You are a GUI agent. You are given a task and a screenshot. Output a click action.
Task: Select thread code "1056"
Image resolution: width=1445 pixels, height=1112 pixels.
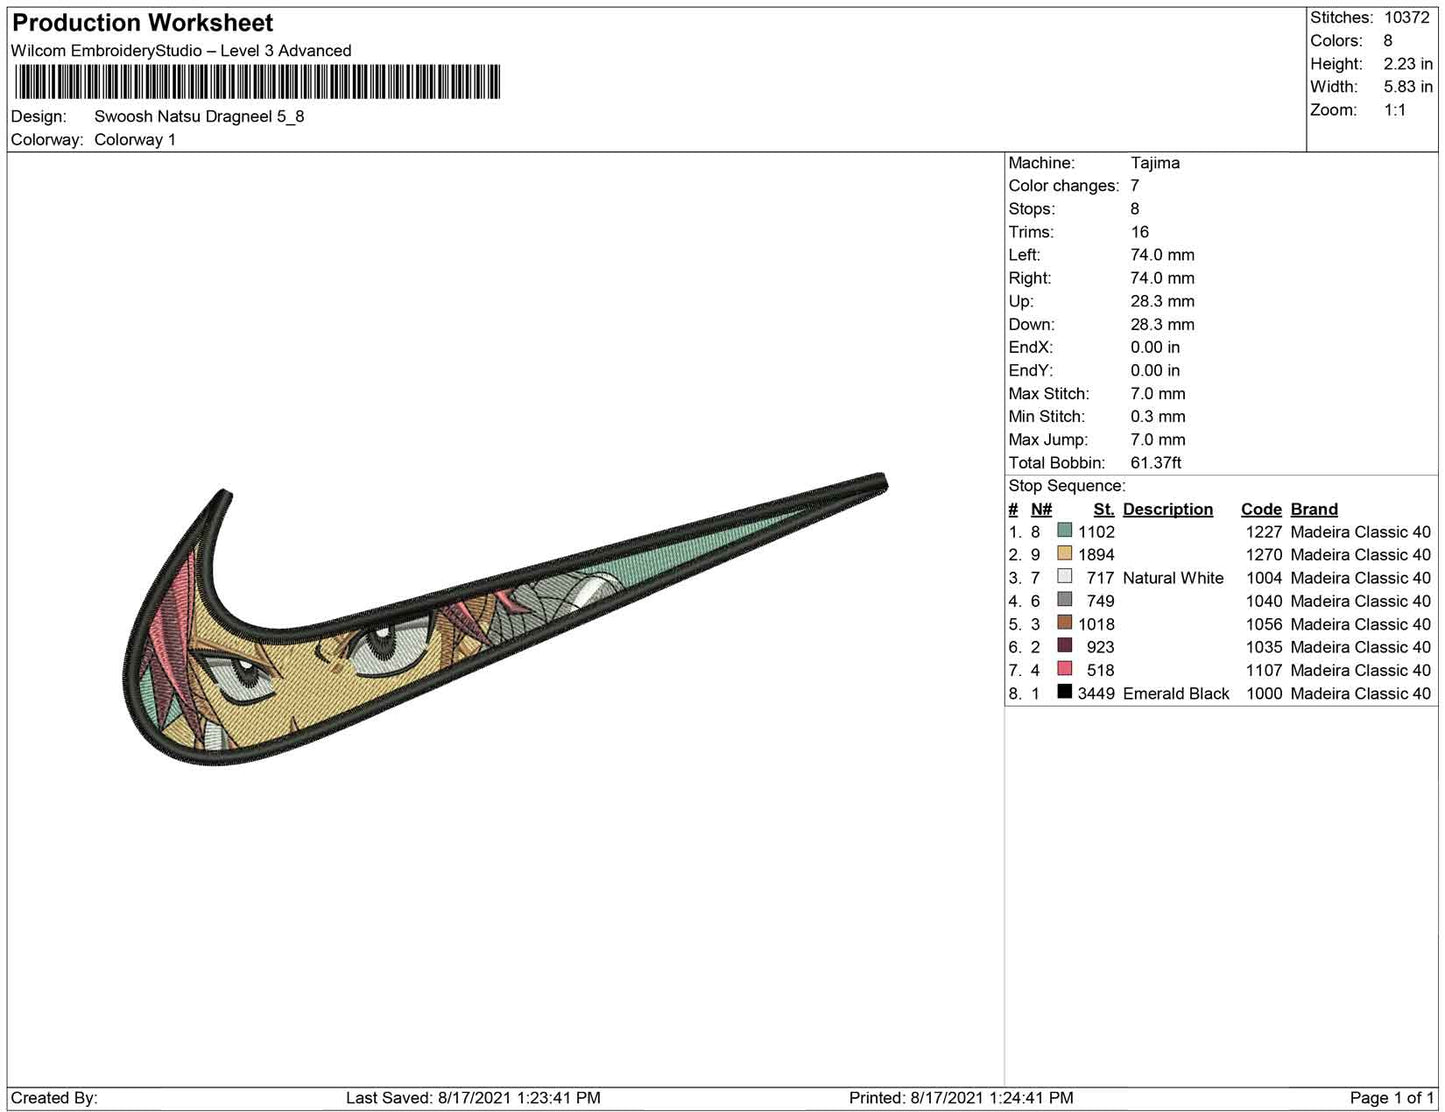click(x=1264, y=624)
